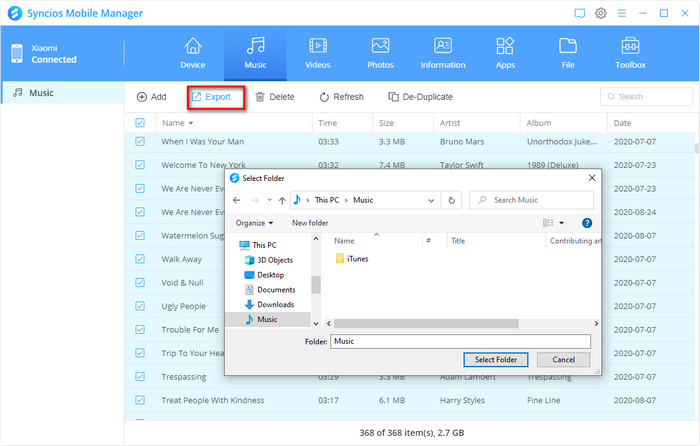Viewport: 700px width, 446px height.
Task: Switch to the Music tab
Action: tap(255, 53)
